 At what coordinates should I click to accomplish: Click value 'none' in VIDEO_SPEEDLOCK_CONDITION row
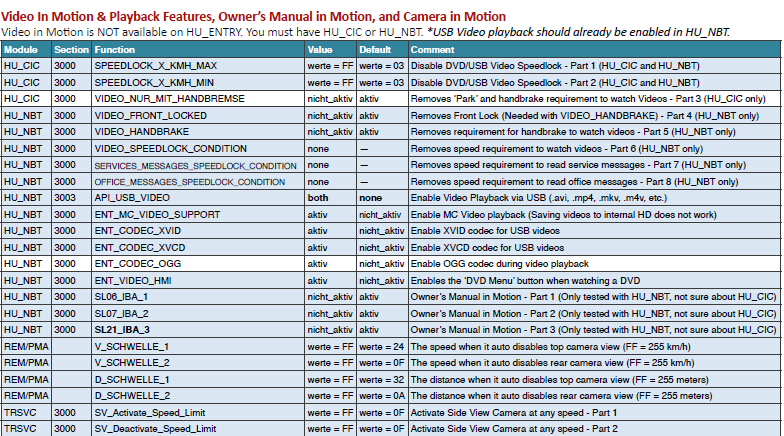[x=318, y=148]
